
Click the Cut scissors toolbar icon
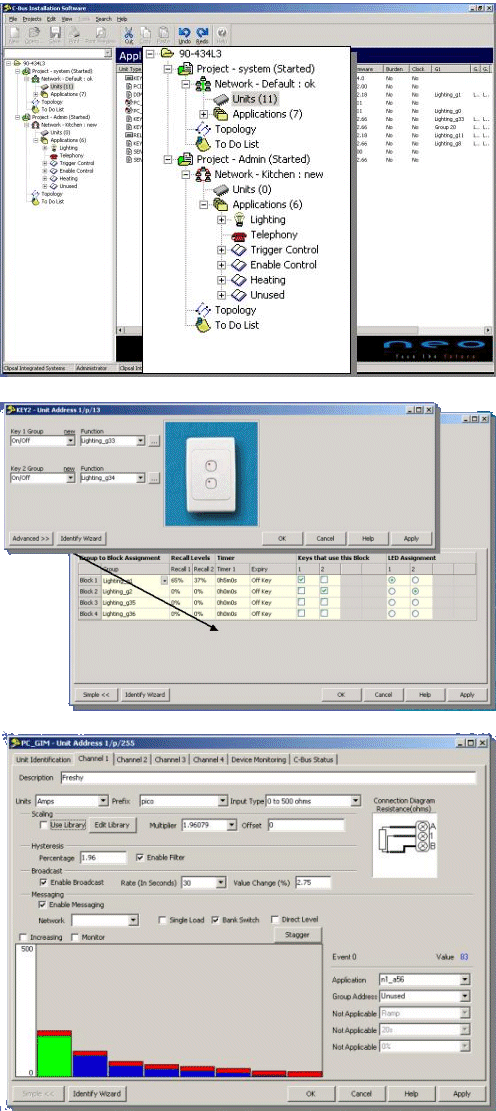pos(129,33)
